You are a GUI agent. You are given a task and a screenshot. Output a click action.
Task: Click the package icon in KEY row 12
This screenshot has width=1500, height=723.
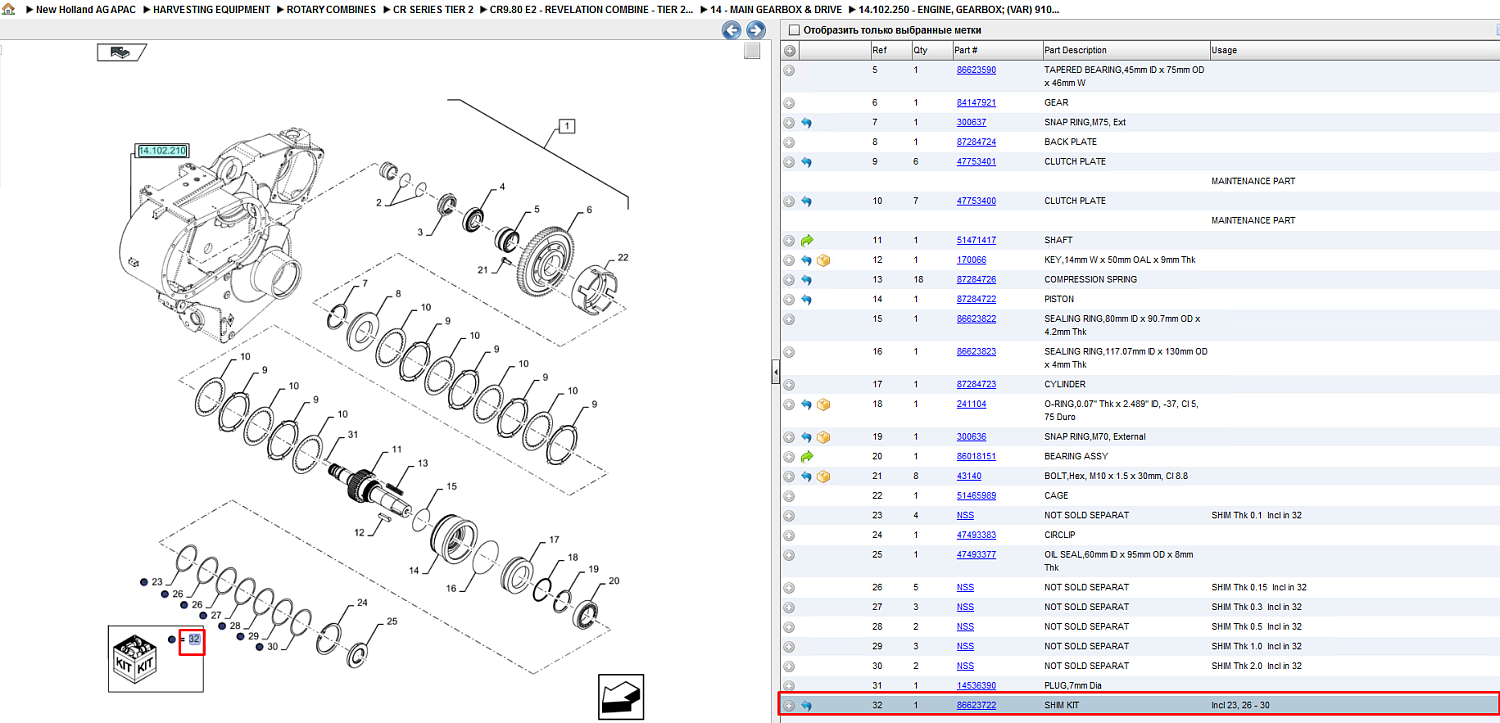(824, 260)
